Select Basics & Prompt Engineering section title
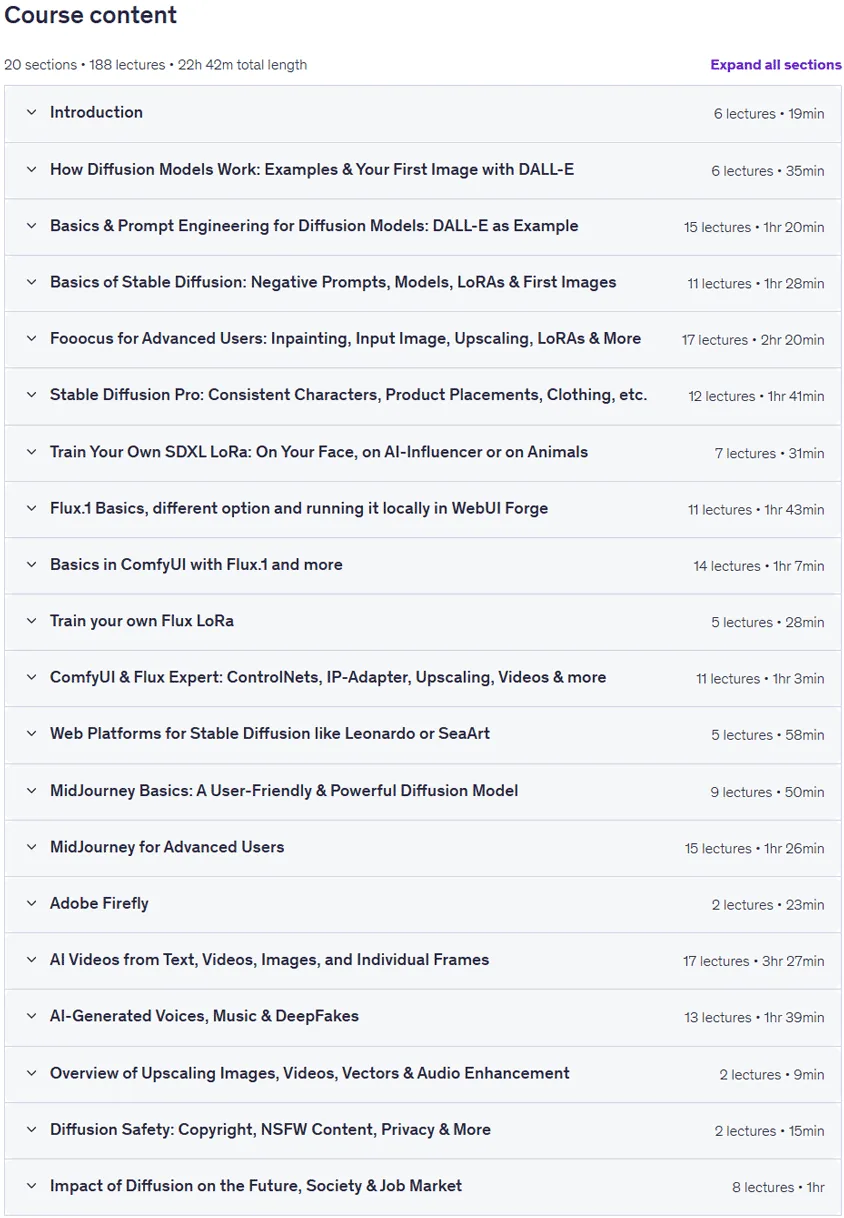This screenshot has width=844, height=1218. click(314, 226)
